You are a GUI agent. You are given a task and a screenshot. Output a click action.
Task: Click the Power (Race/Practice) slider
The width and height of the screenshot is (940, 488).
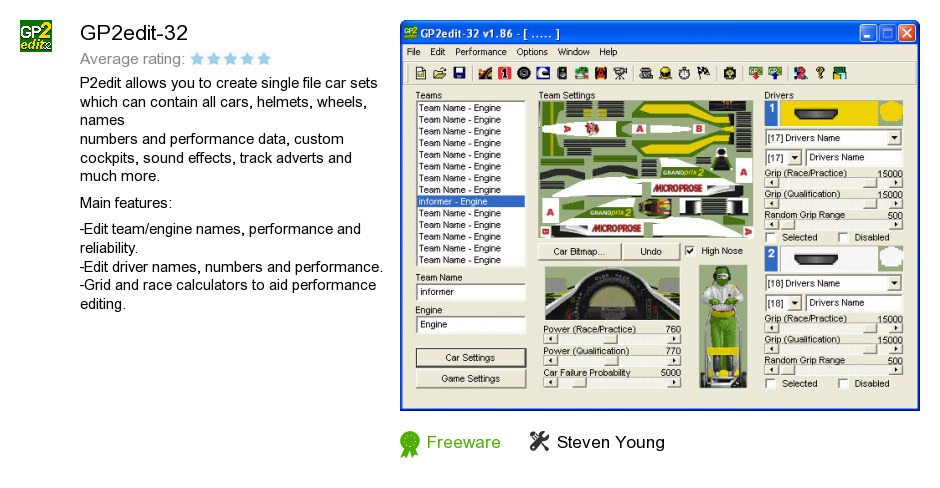tap(612, 339)
